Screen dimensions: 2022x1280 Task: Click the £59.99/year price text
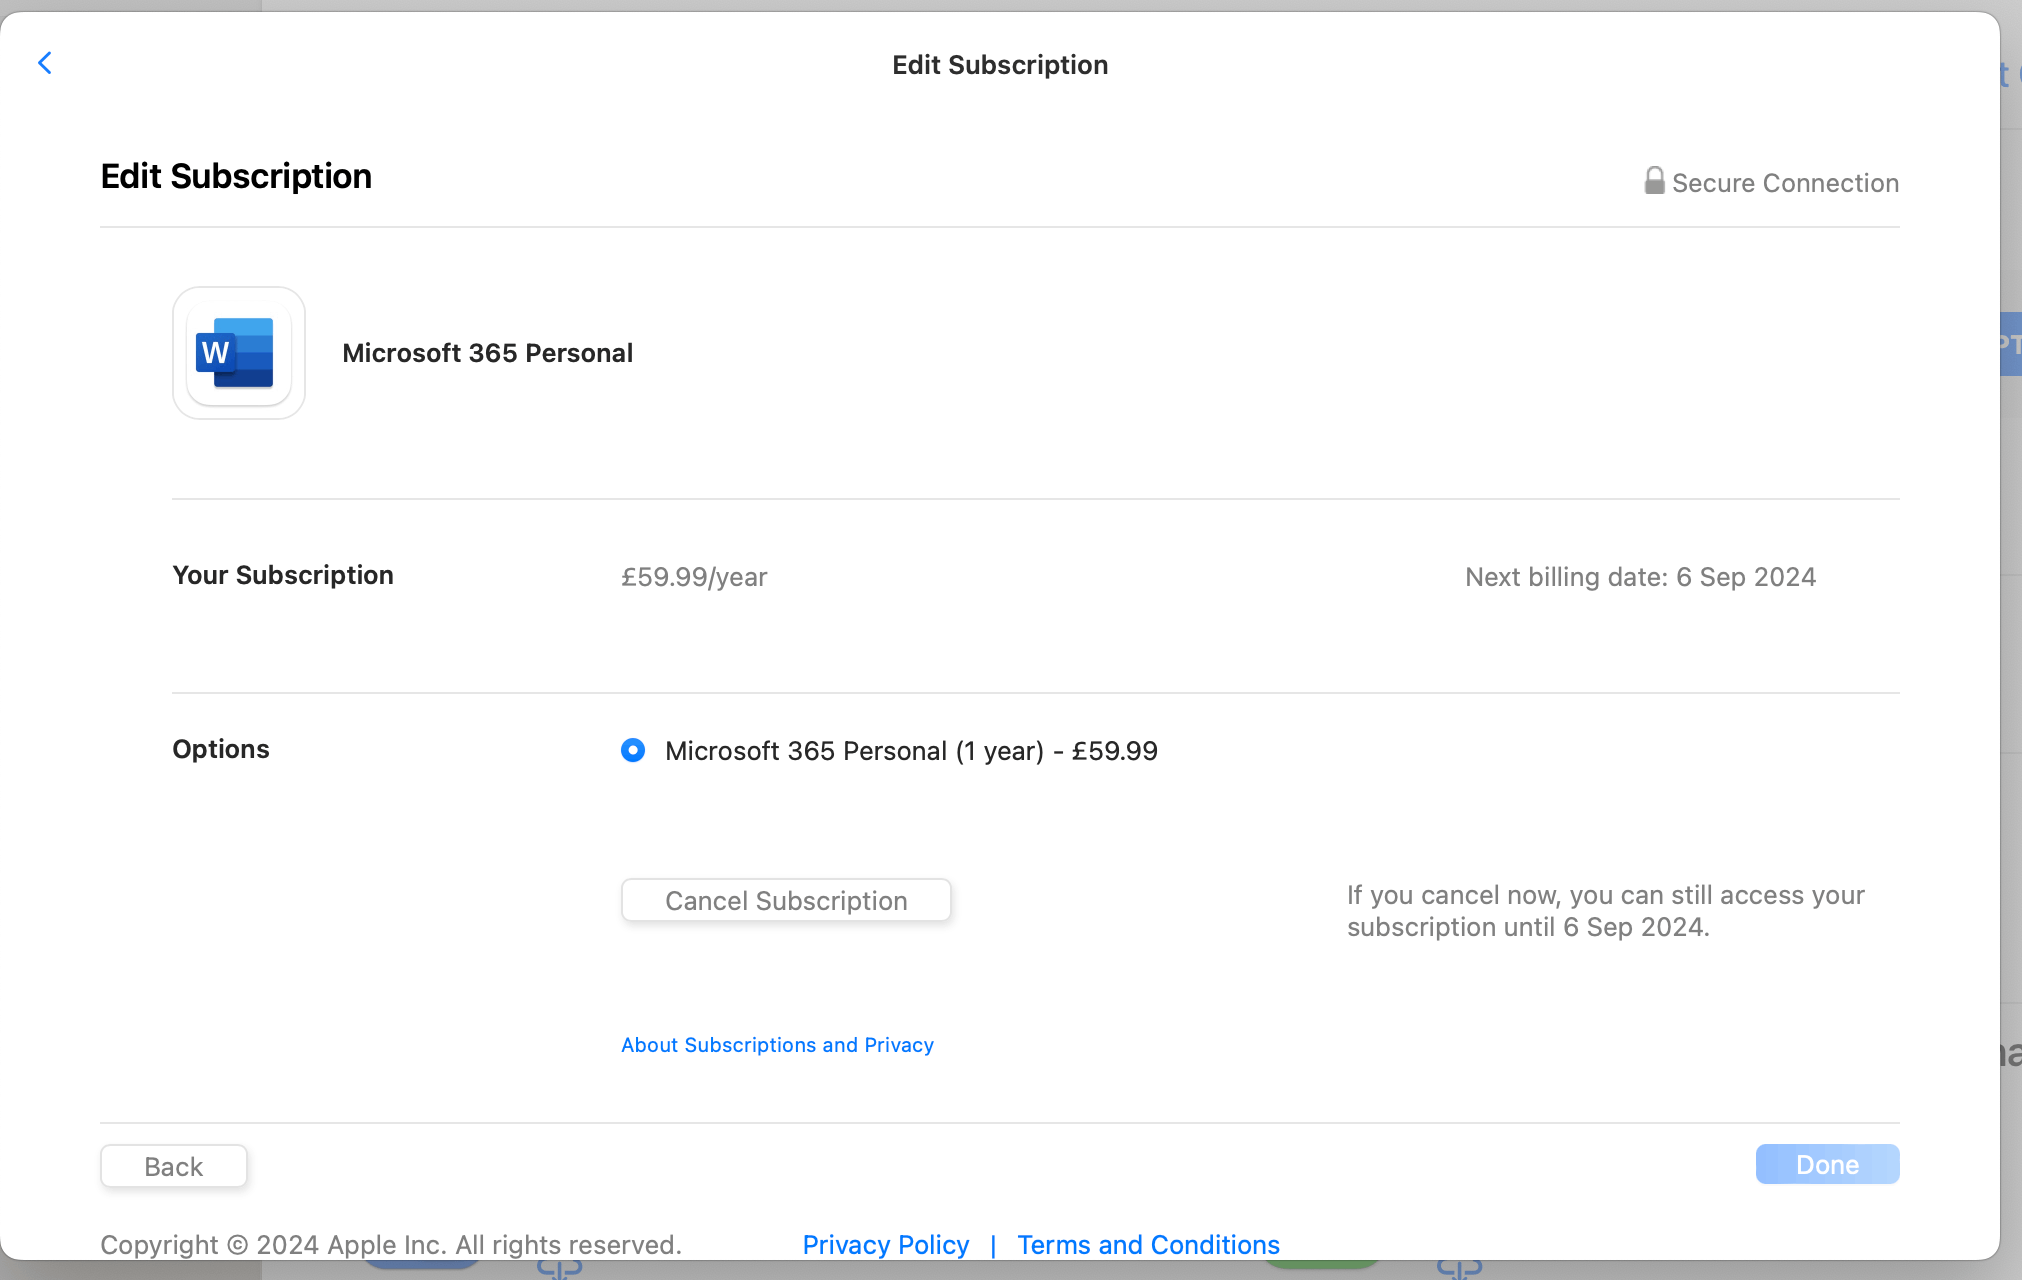click(694, 577)
